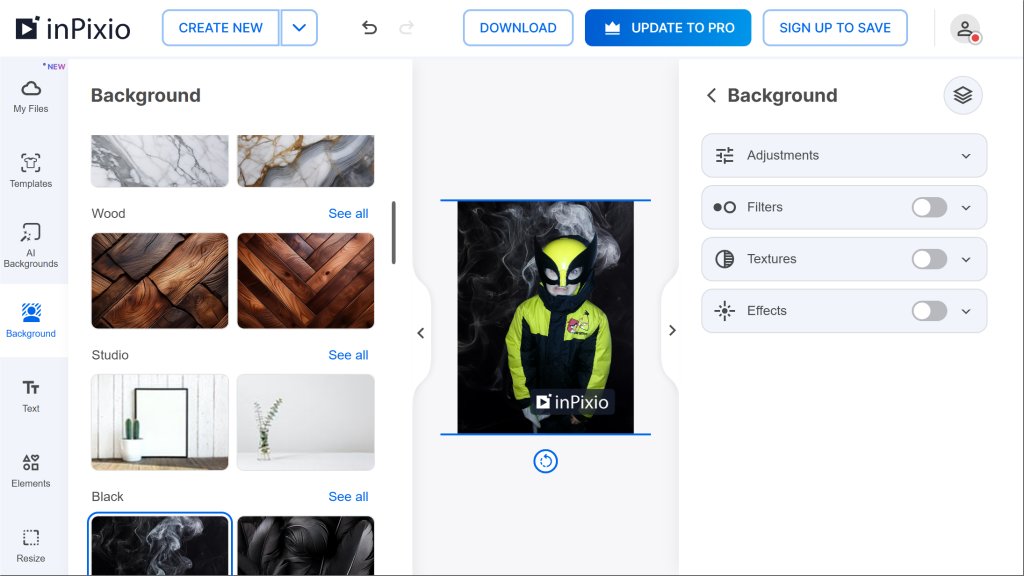Click Update to Pro button
The width and height of the screenshot is (1024, 576).
pyautogui.click(x=667, y=27)
